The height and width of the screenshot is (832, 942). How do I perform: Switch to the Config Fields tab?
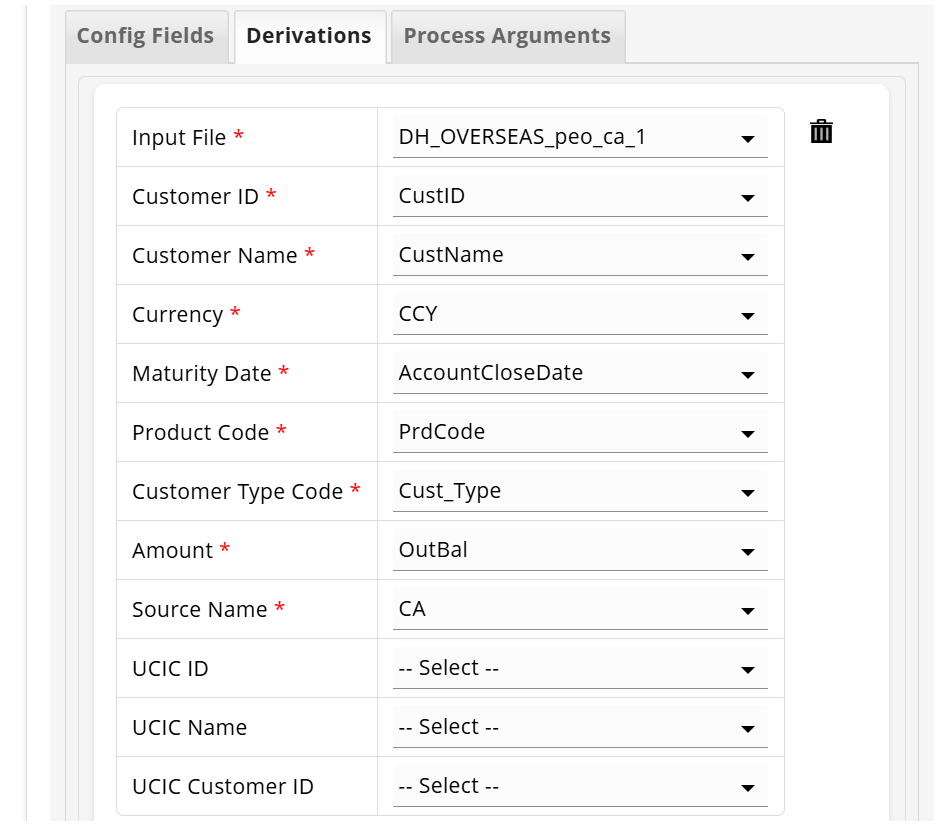click(146, 36)
